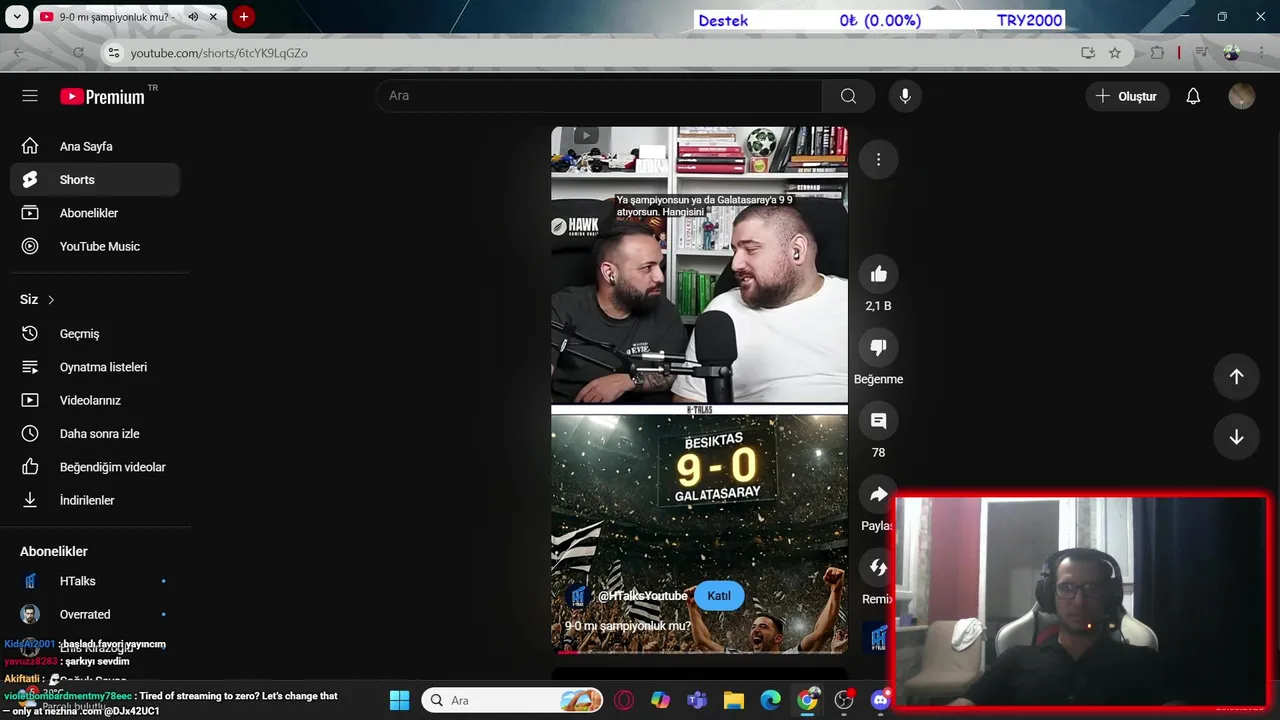Open the HTalks subscription channel
This screenshot has width=1280, height=720.
95,581
